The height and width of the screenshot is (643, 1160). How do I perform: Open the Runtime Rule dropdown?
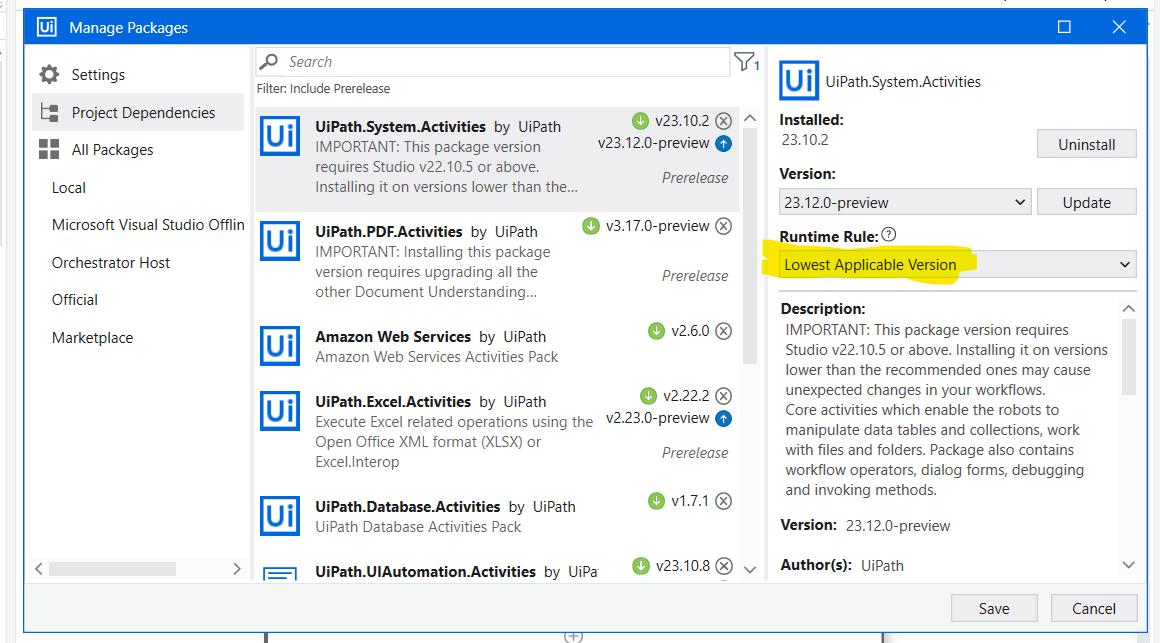pos(957,264)
